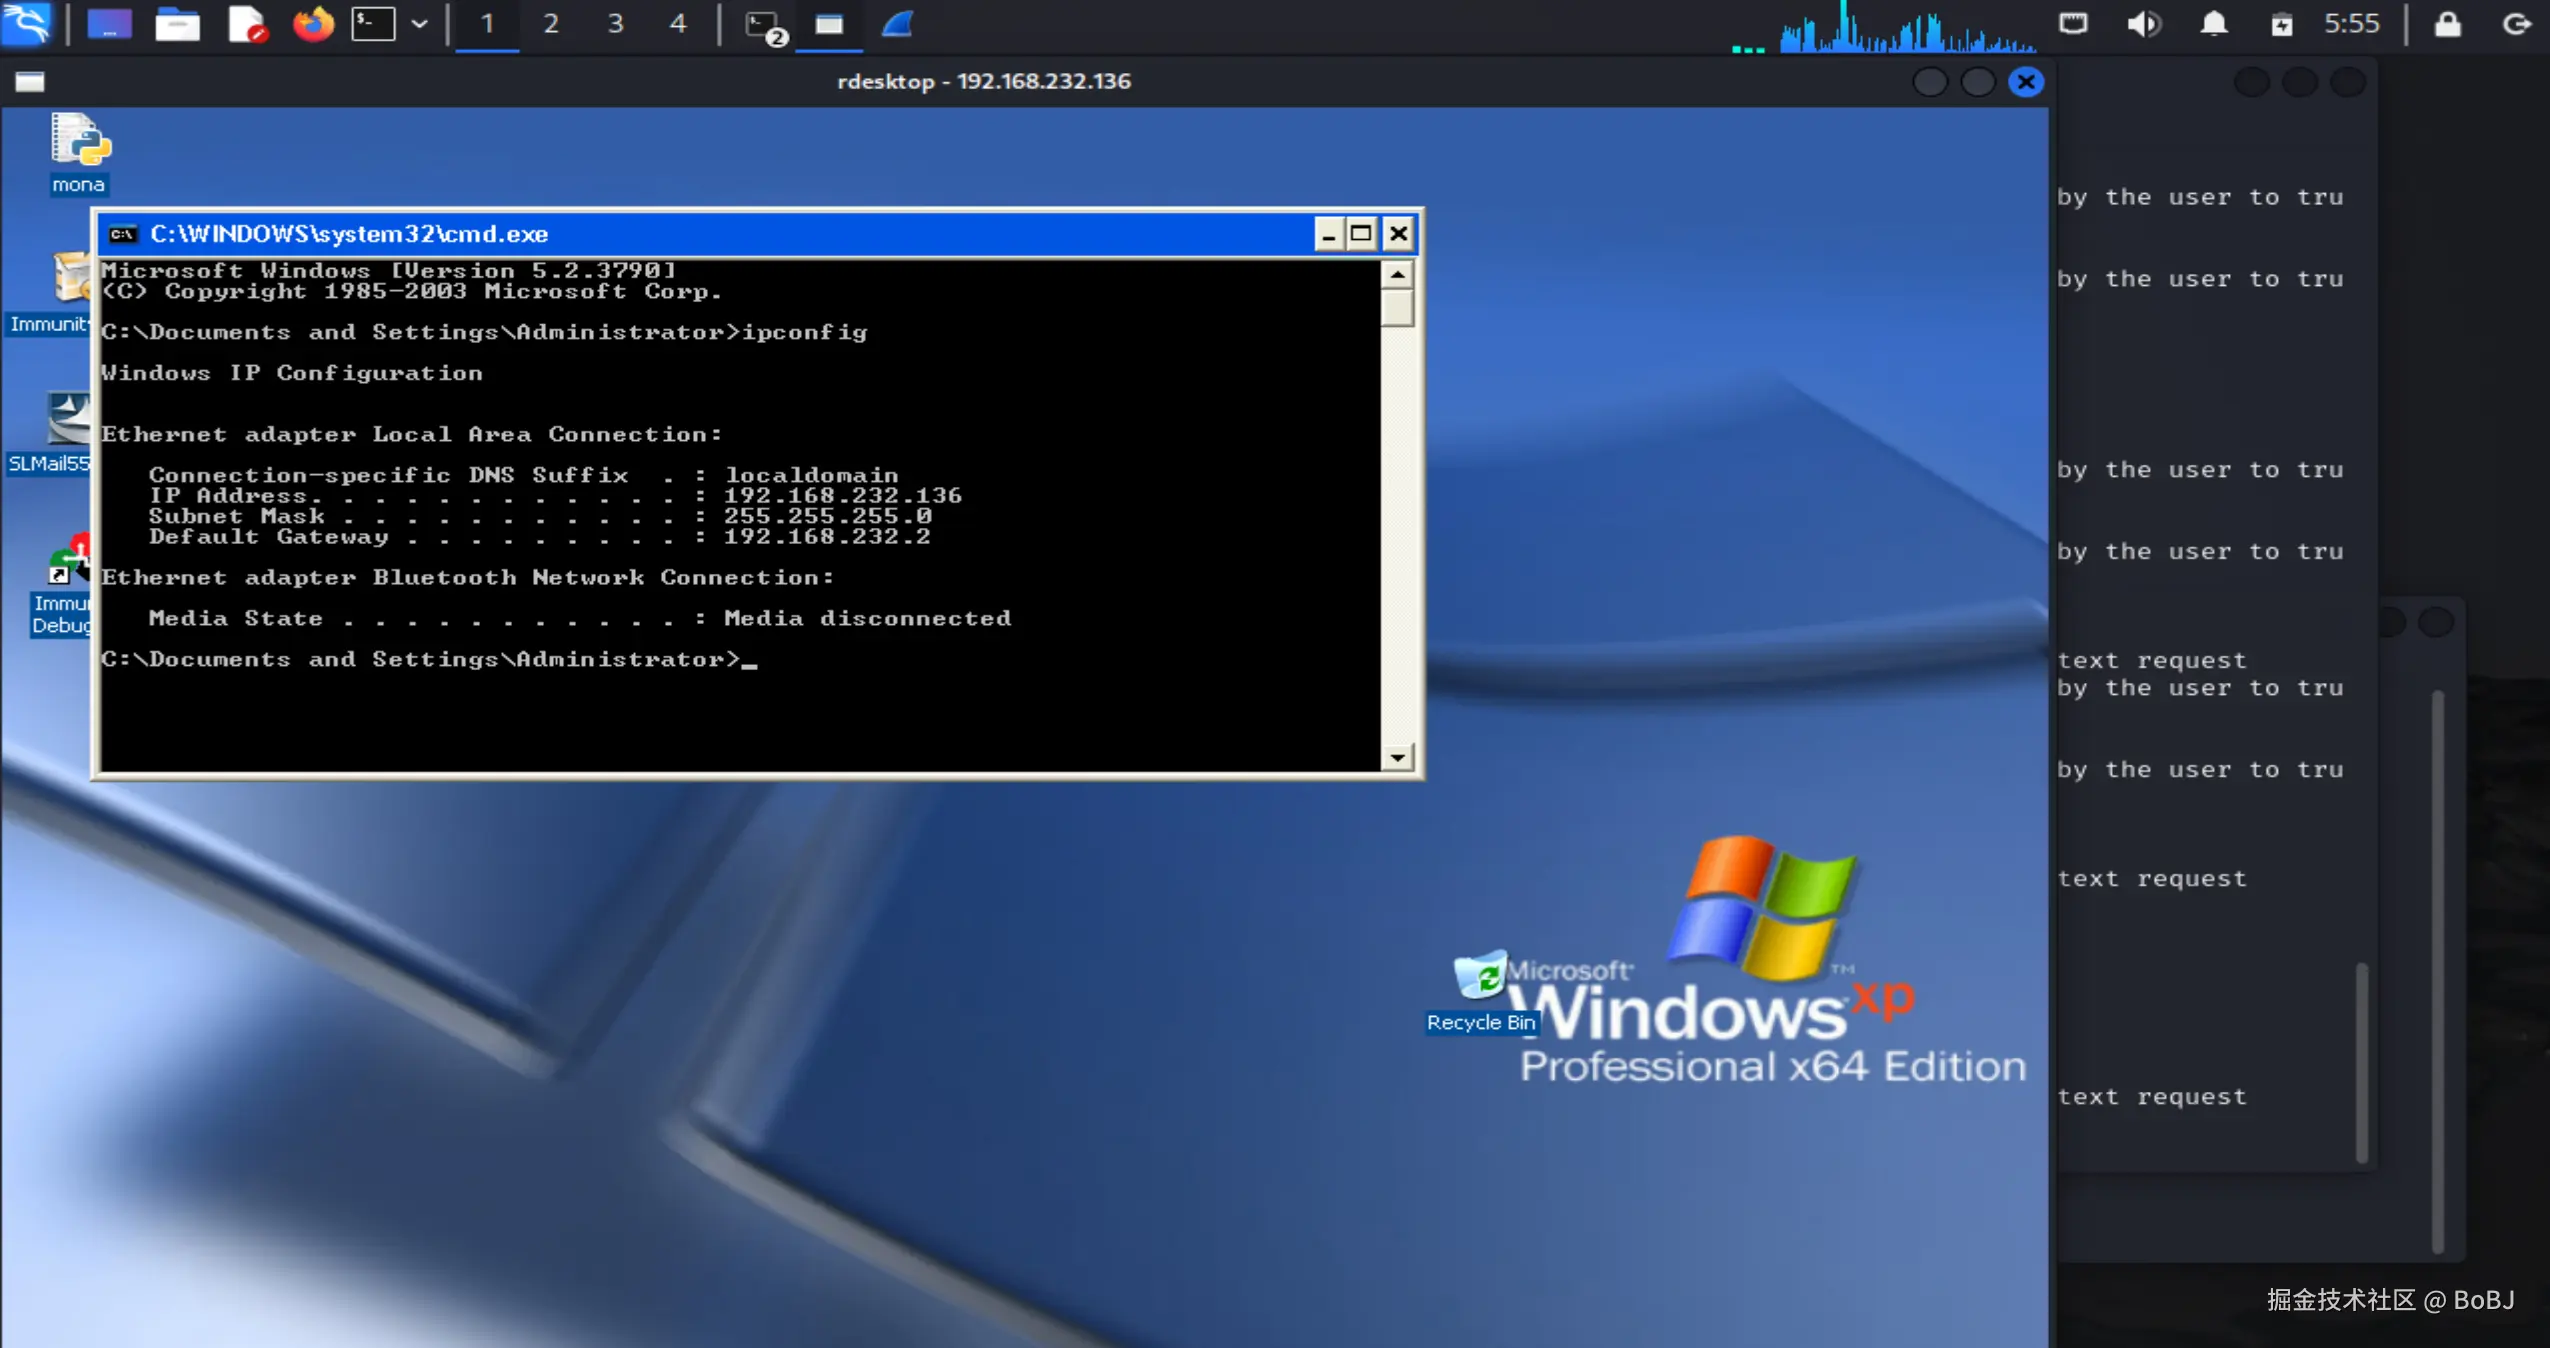Open the rdesktop window menu icon
This screenshot has width=2550, height=1348.
pos(29,82)
